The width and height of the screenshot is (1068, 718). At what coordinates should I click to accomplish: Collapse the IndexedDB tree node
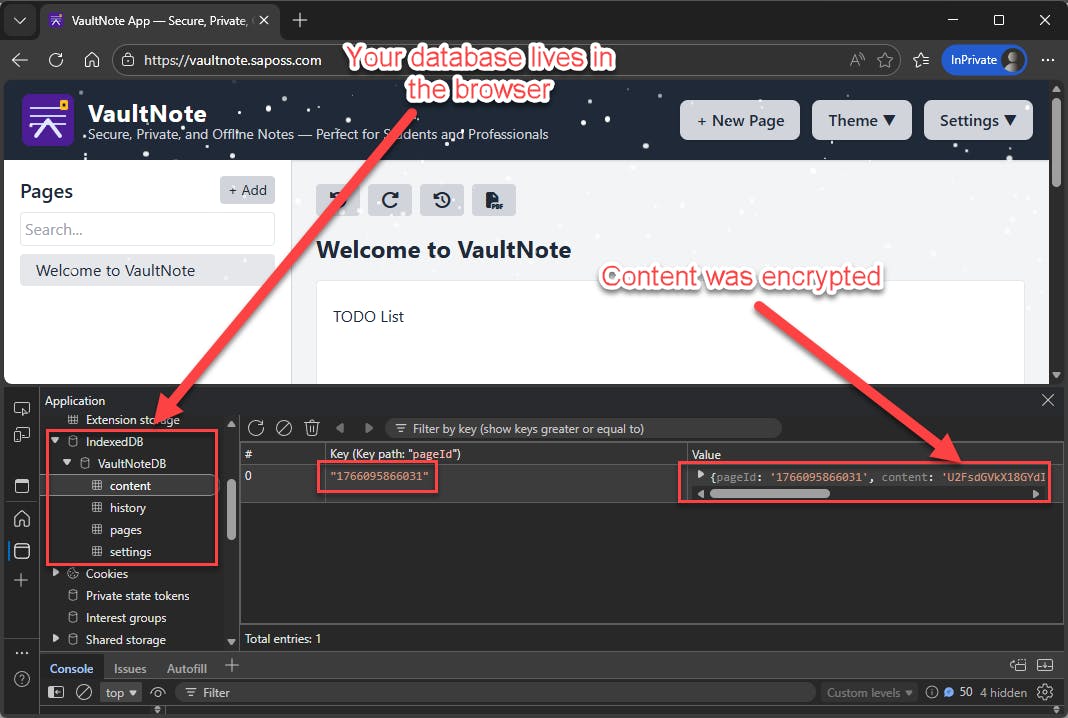[55, 441]
